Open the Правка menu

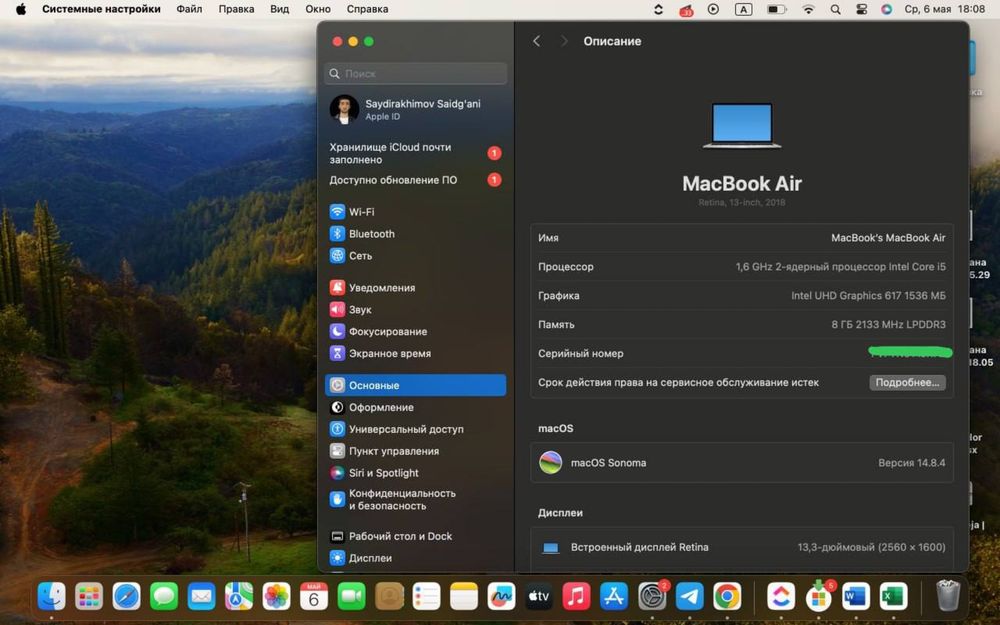click(236, 9)
